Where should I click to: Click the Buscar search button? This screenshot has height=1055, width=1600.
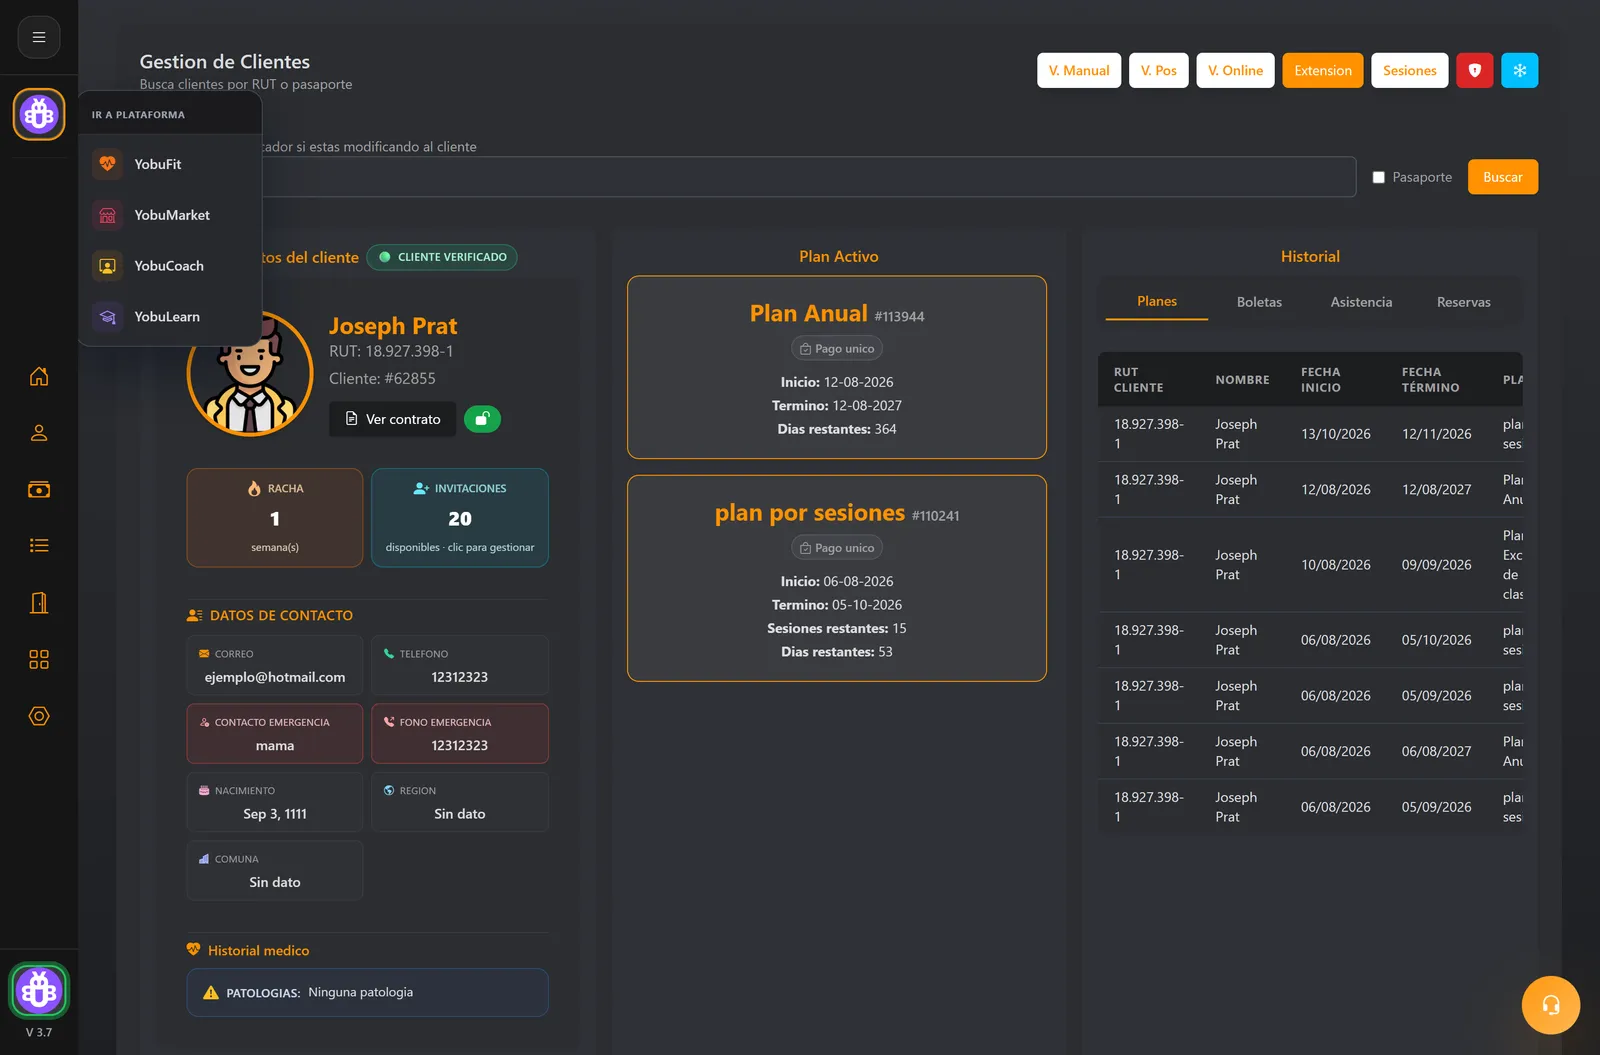[x=1502, y=177]
